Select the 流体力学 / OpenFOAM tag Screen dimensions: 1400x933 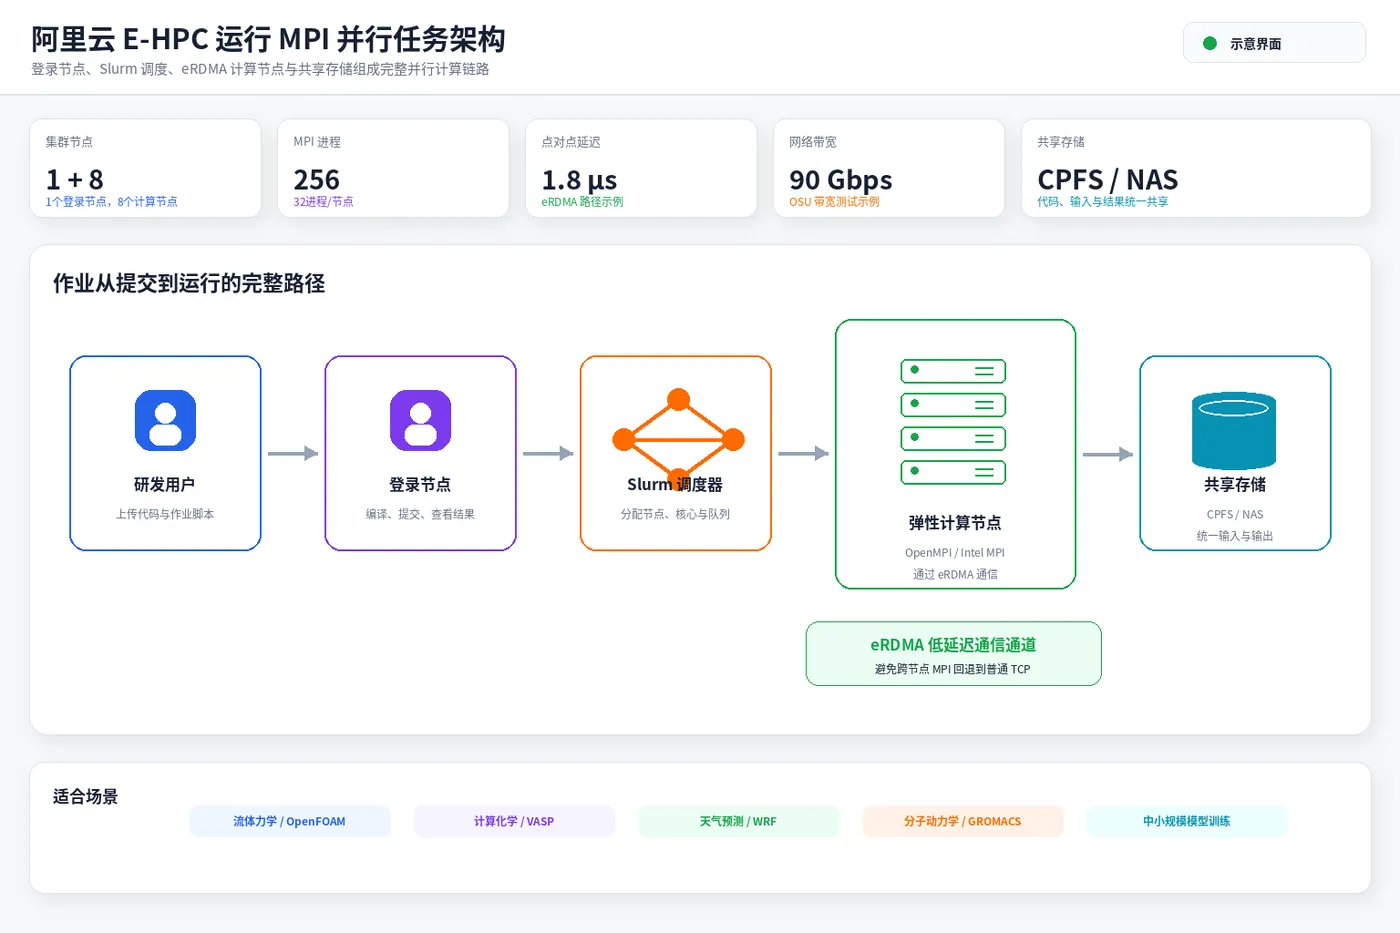(289, 821)
